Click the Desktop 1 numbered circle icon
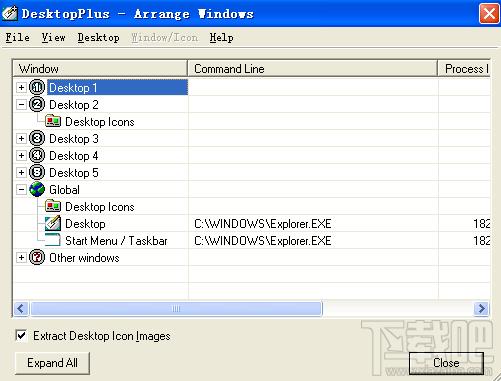501x381 pixels. [x=37, y=88]
